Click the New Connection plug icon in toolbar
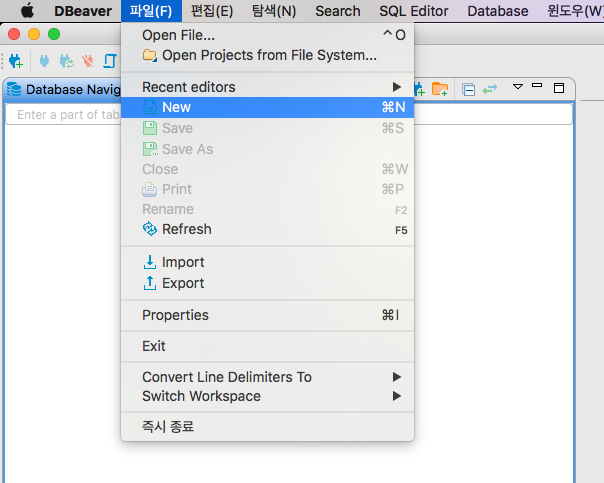This screenshot has width=604, height=483. [16, 61]
